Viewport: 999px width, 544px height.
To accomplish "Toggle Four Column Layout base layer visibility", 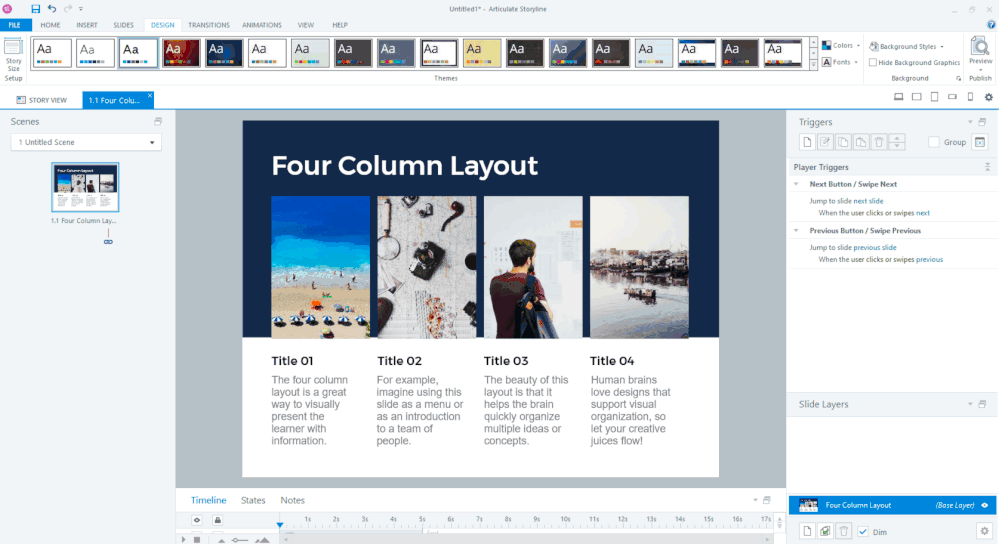I will (x=985, y=505).
